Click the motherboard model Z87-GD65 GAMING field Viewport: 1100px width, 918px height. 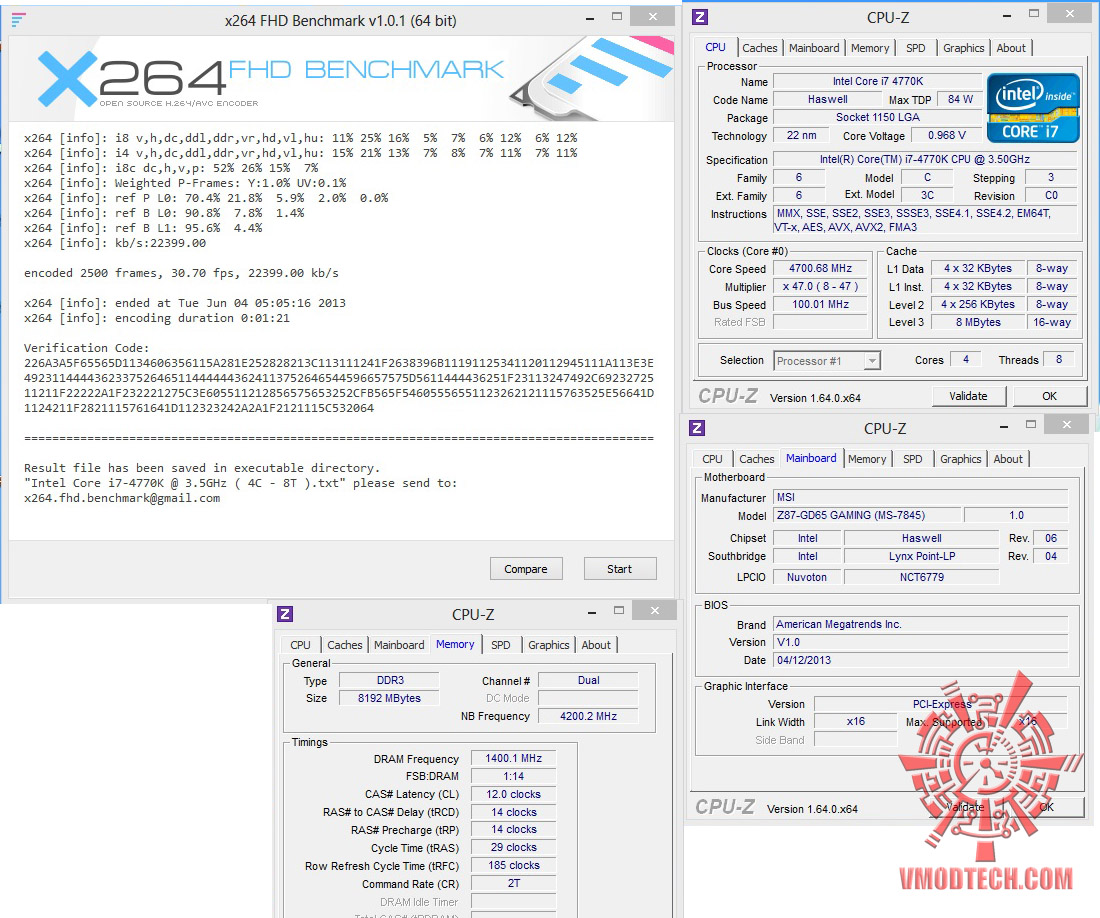pos(866,515)
